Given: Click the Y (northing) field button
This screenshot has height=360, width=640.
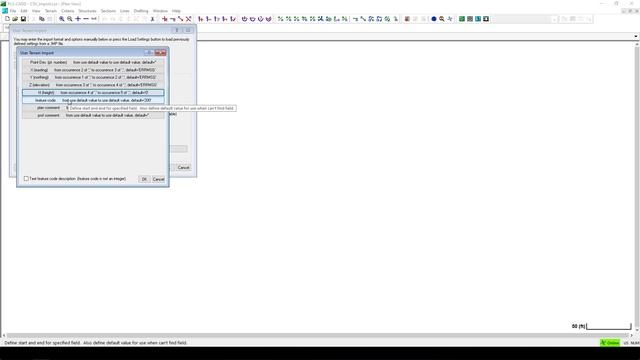Looking at the screenshot, I should point(93,78).
